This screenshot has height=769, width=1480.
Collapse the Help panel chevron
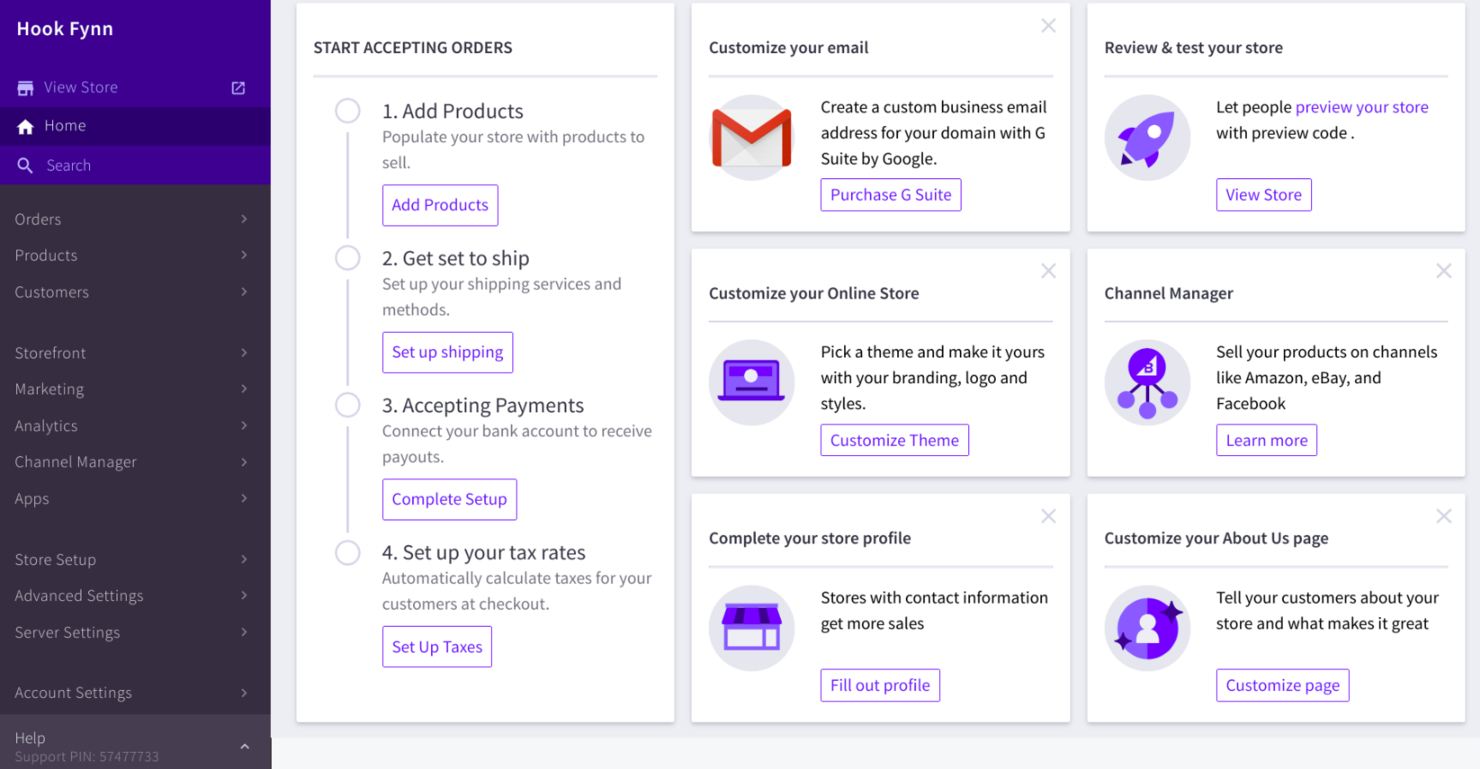(x=245, y=747)
